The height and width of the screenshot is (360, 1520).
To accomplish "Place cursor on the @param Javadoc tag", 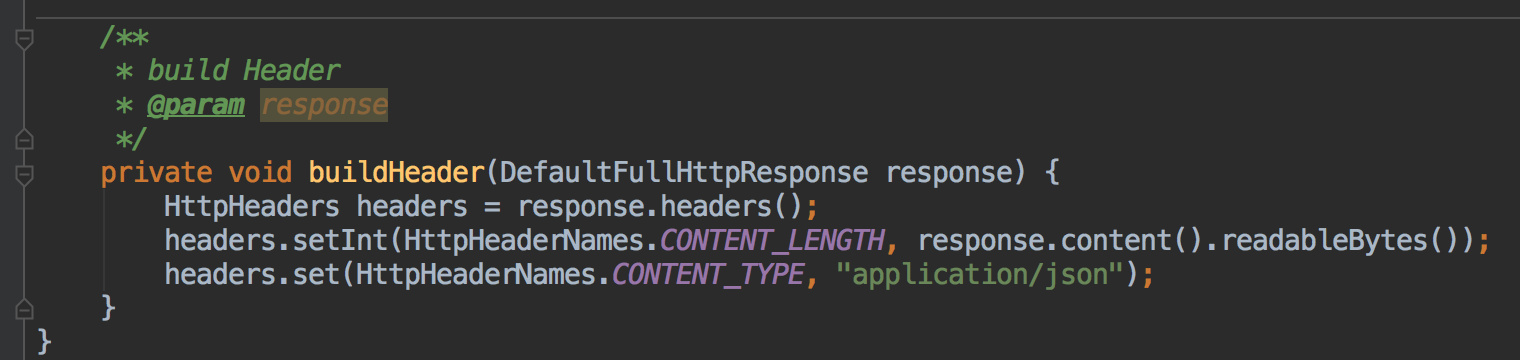I will 196,105.
